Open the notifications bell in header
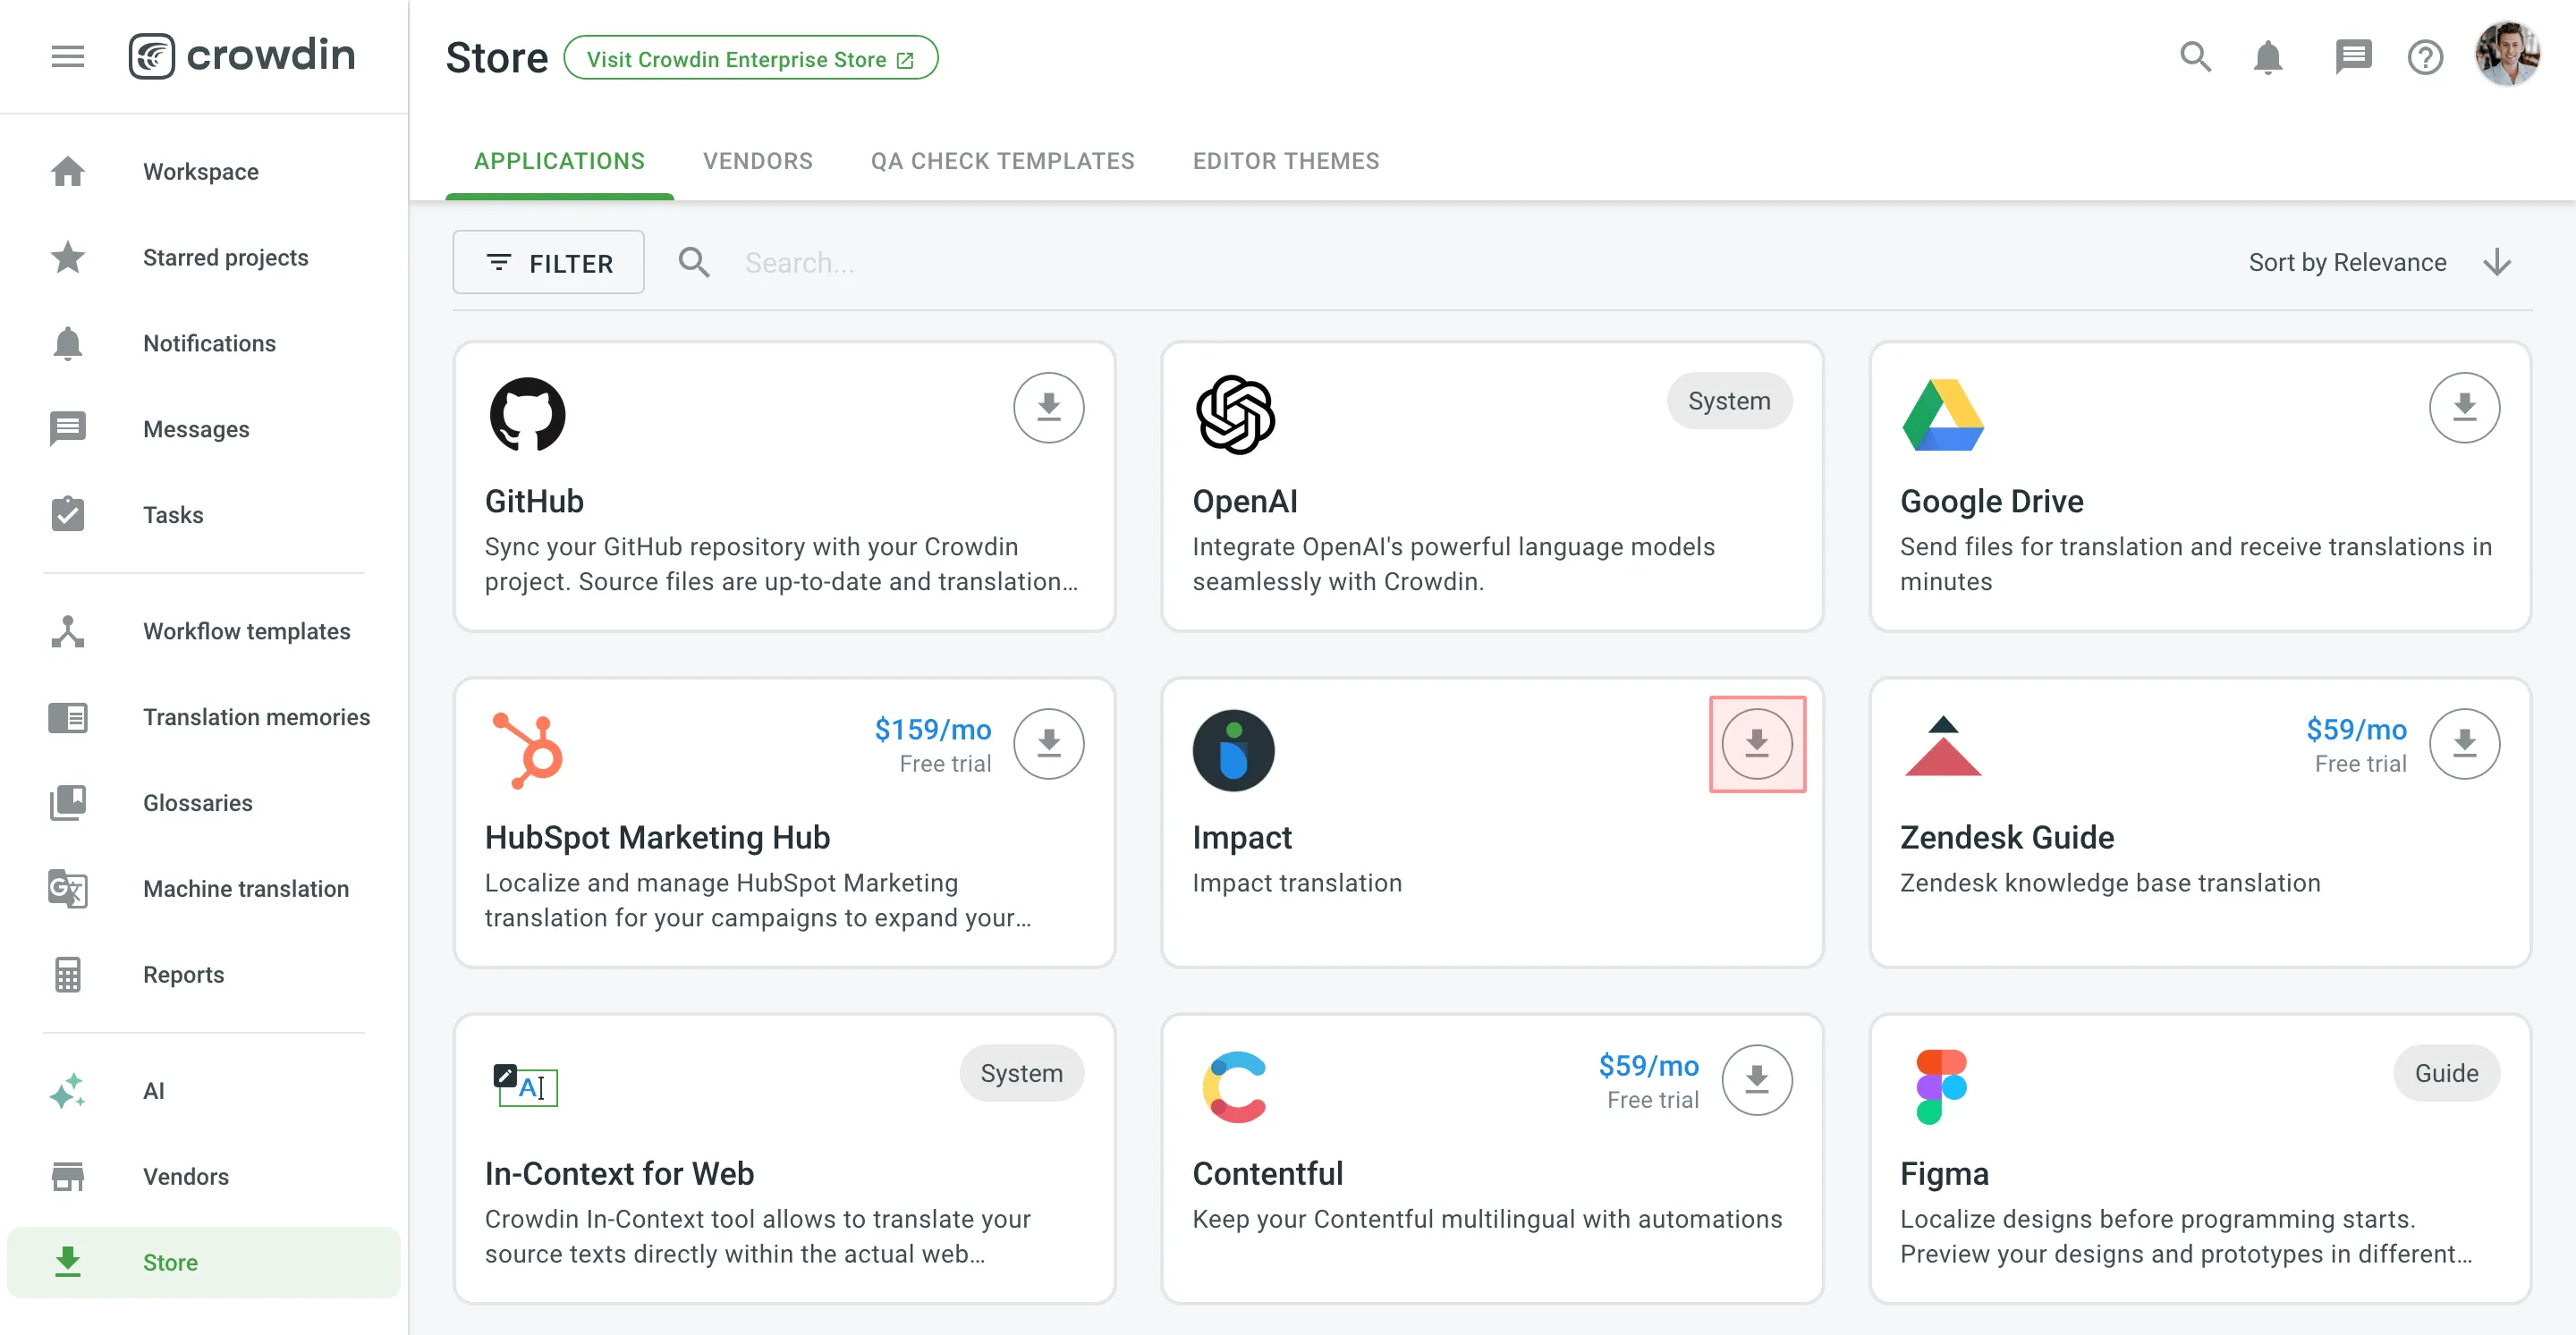2576x1335 pixels. [x=2267, y=57]
